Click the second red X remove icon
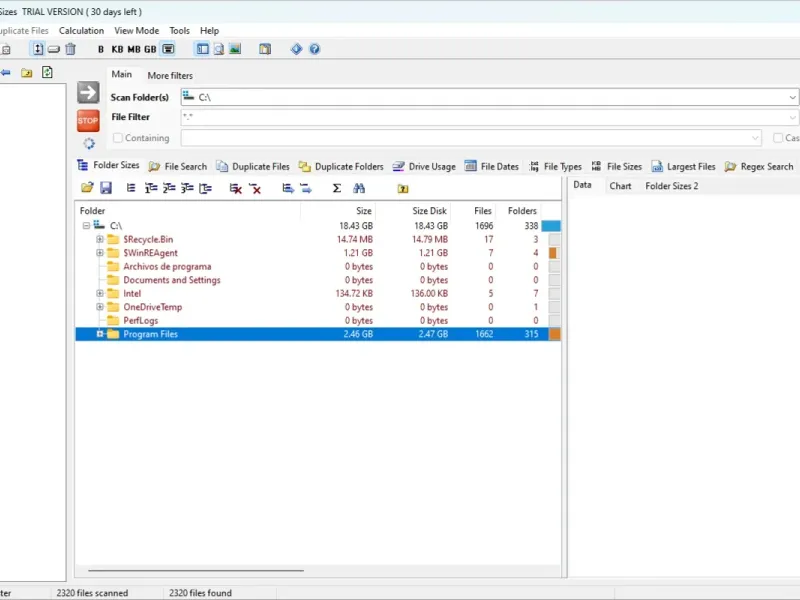Image resolution: width=800 pixels, height=600 pixels. 255,189
